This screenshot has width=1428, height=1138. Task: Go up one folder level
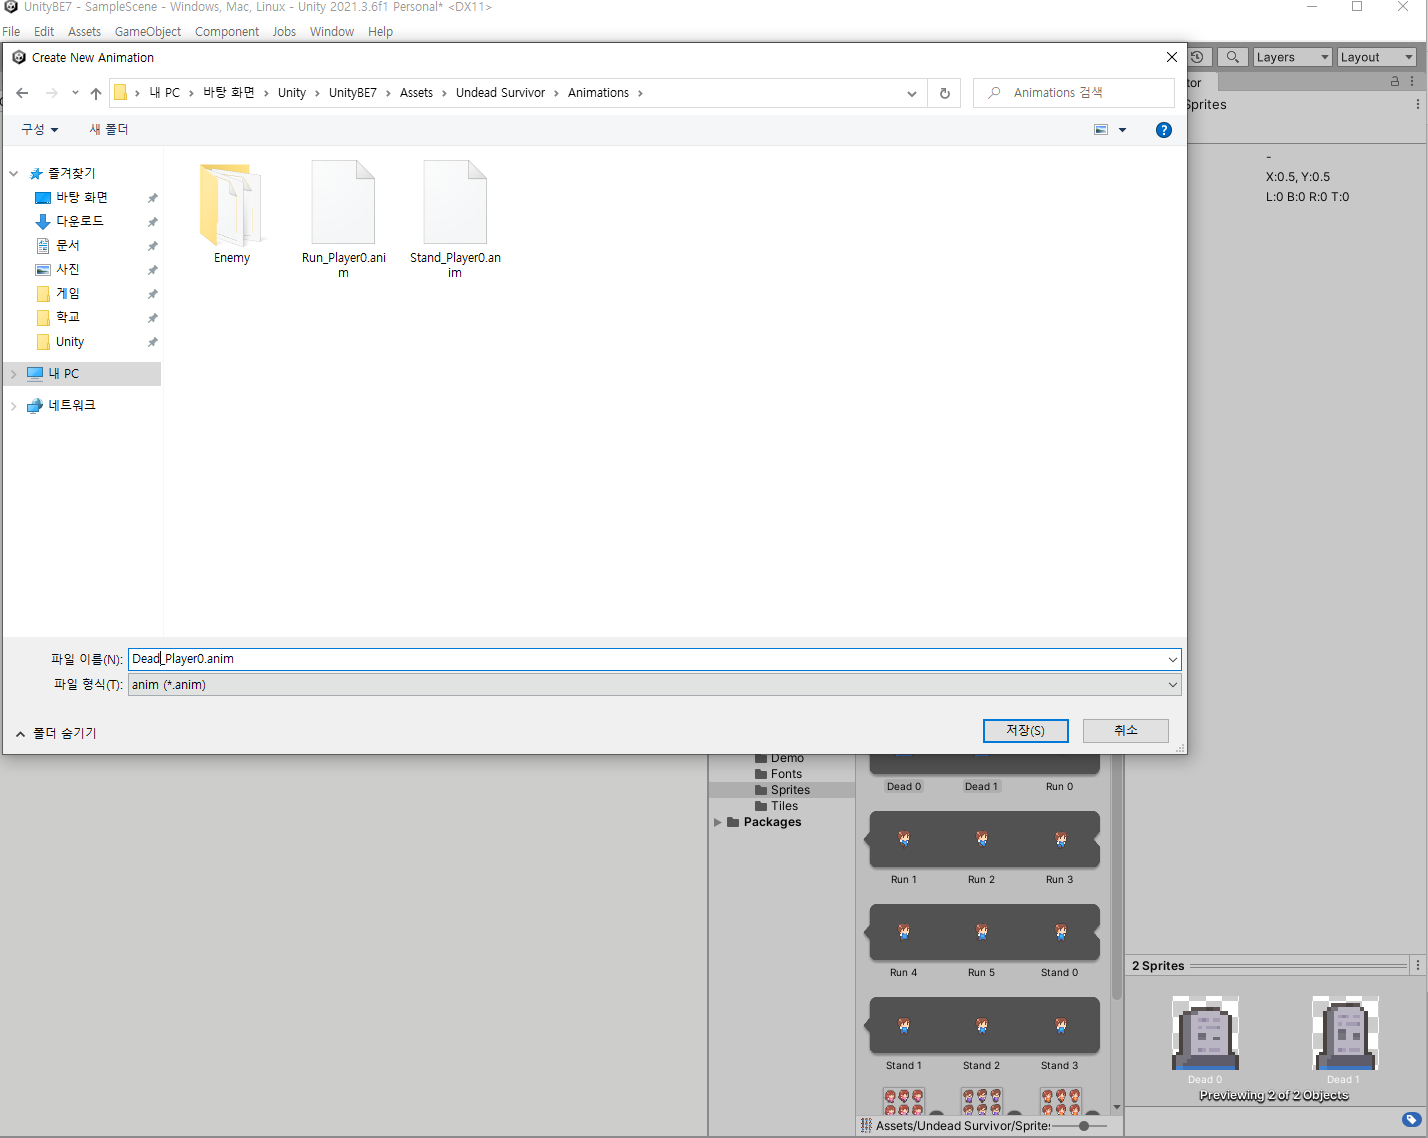96,93
